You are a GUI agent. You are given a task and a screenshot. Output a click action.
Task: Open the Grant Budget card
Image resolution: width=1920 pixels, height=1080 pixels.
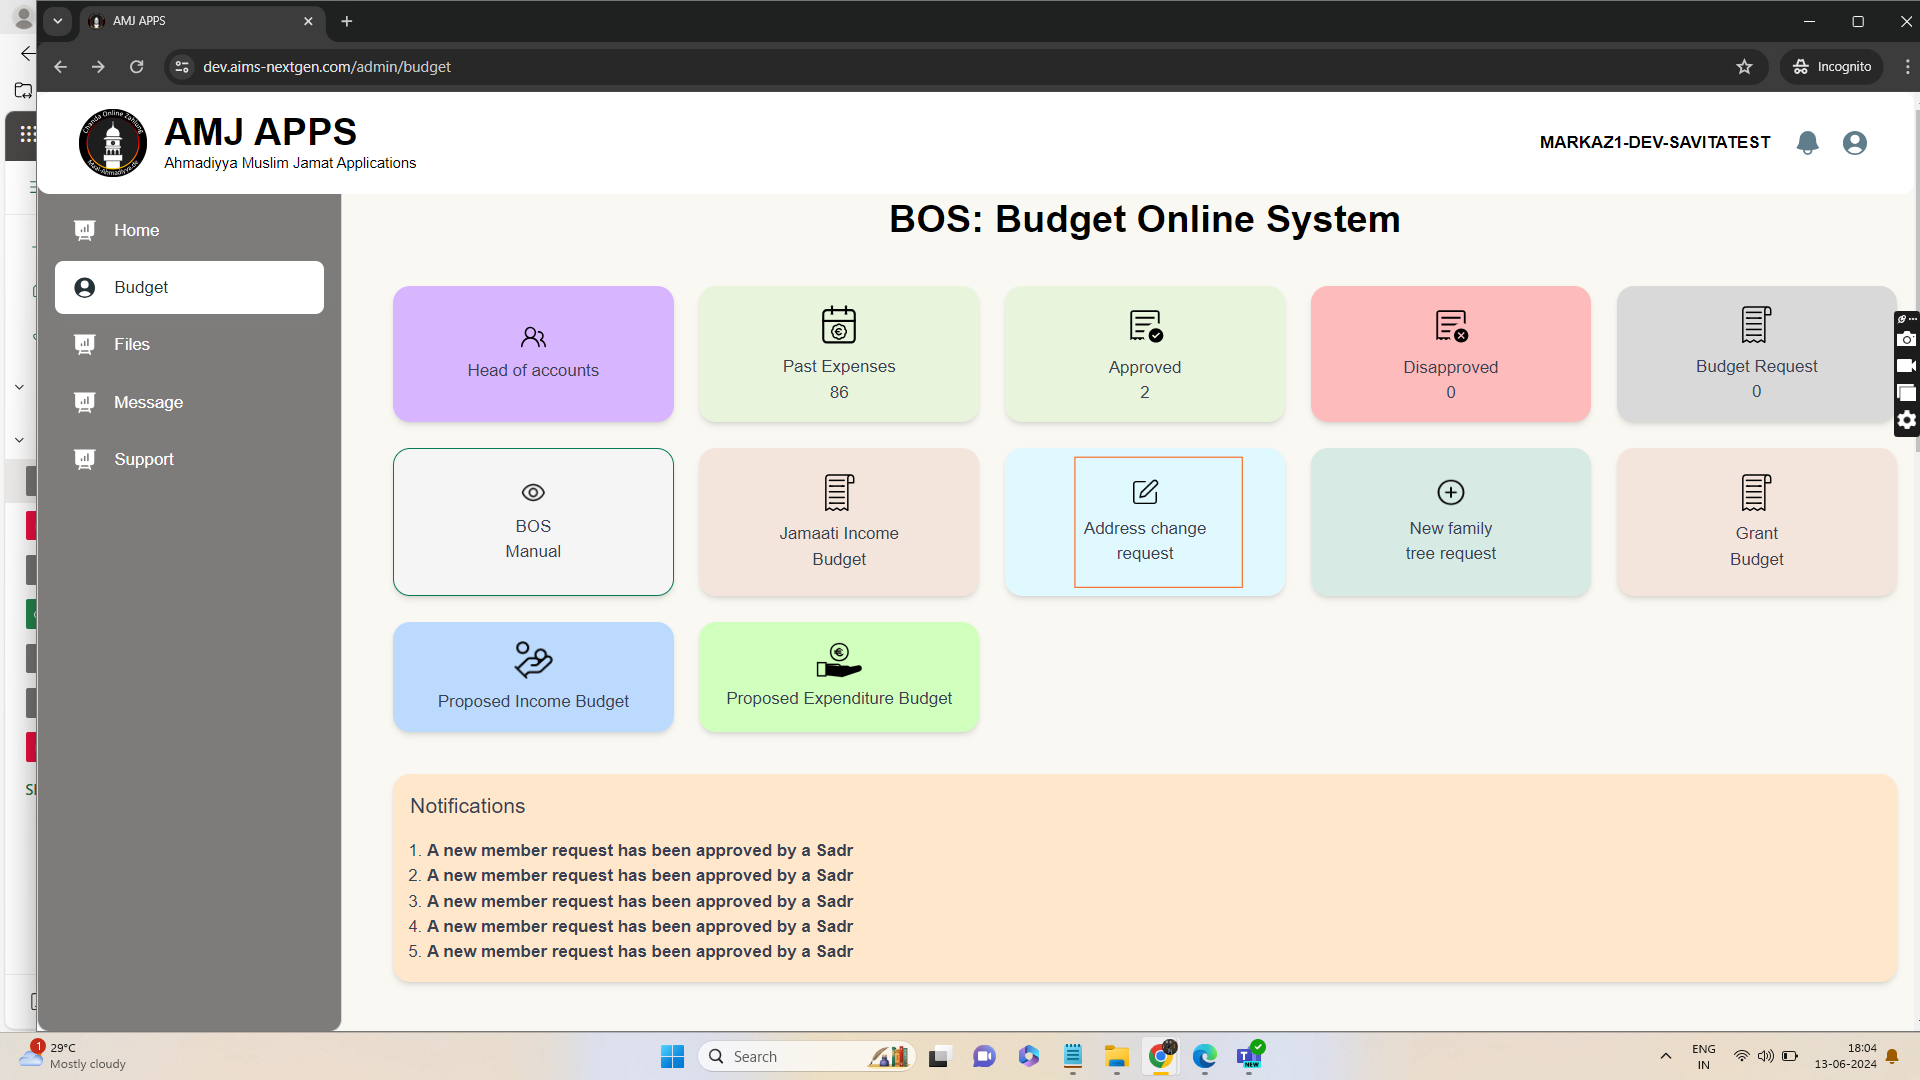(x=1757, y=522)
